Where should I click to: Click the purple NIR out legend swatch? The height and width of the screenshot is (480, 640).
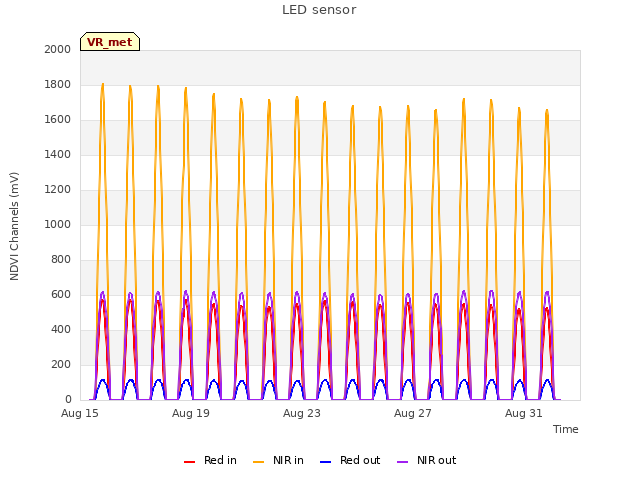click(402, 462)
